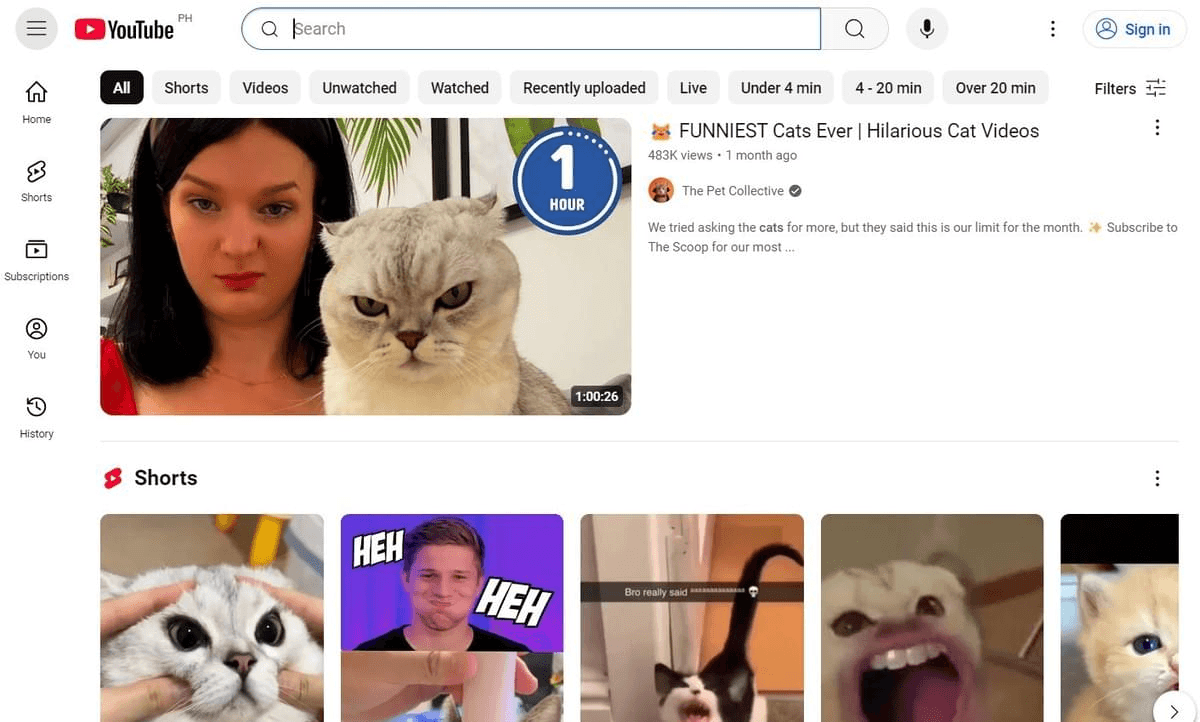This screenshot has height=722, width=1200.
Task: Click the YouTube logo to go home
Action: (130, 29)
